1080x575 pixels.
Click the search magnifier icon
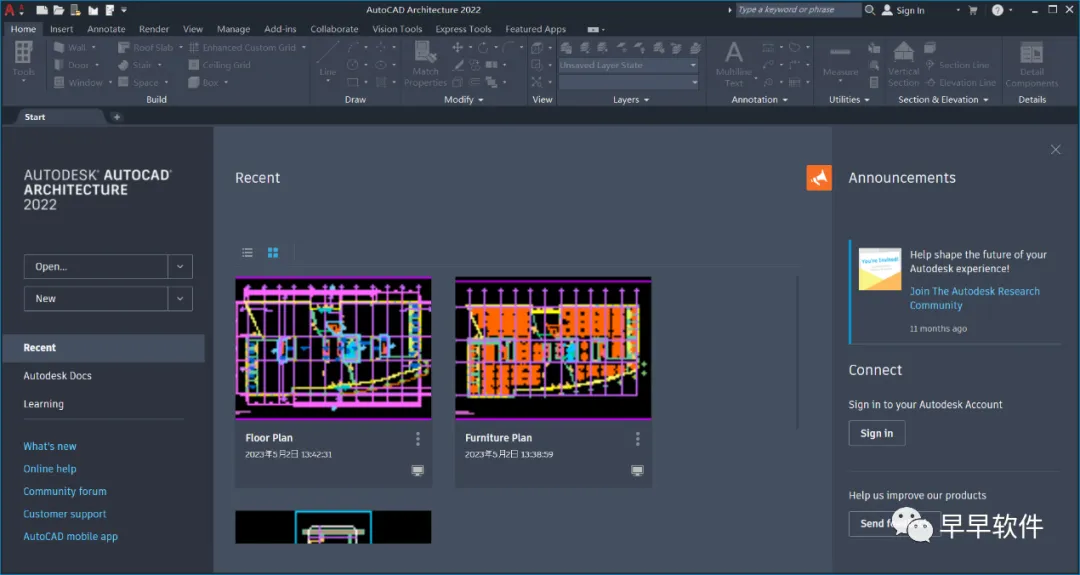(x=870, y=10)
